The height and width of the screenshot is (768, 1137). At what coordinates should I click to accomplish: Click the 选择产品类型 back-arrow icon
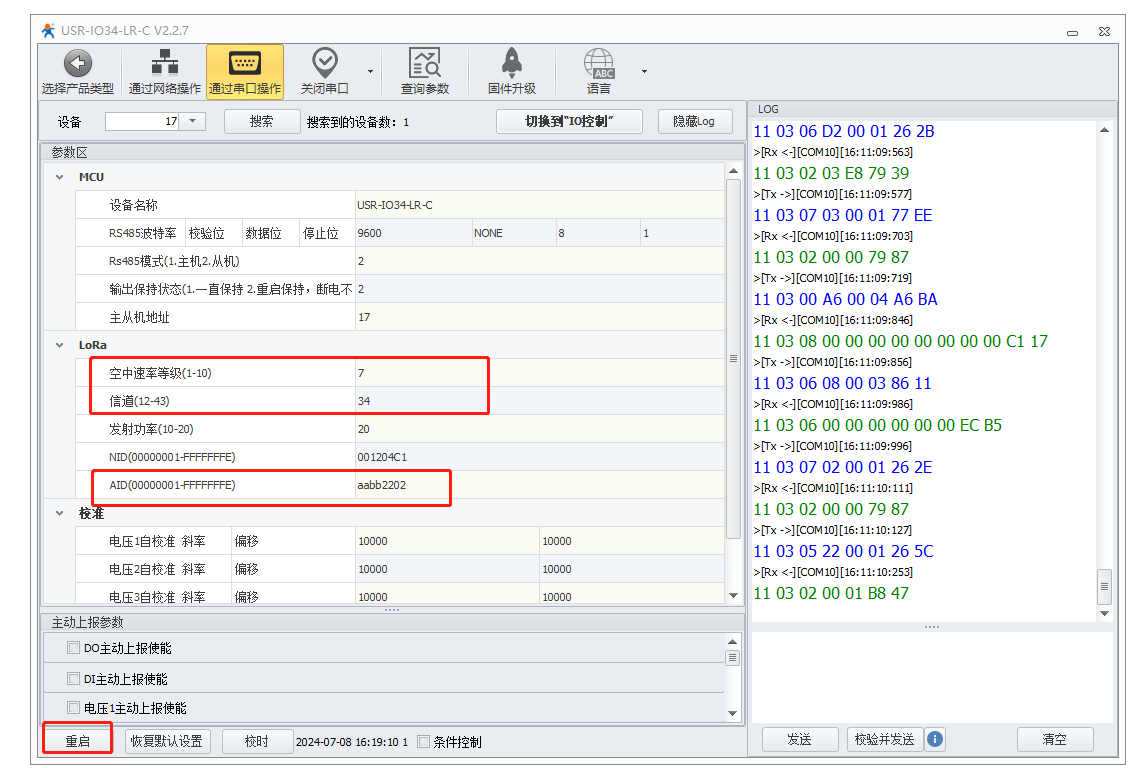[78, 65]
